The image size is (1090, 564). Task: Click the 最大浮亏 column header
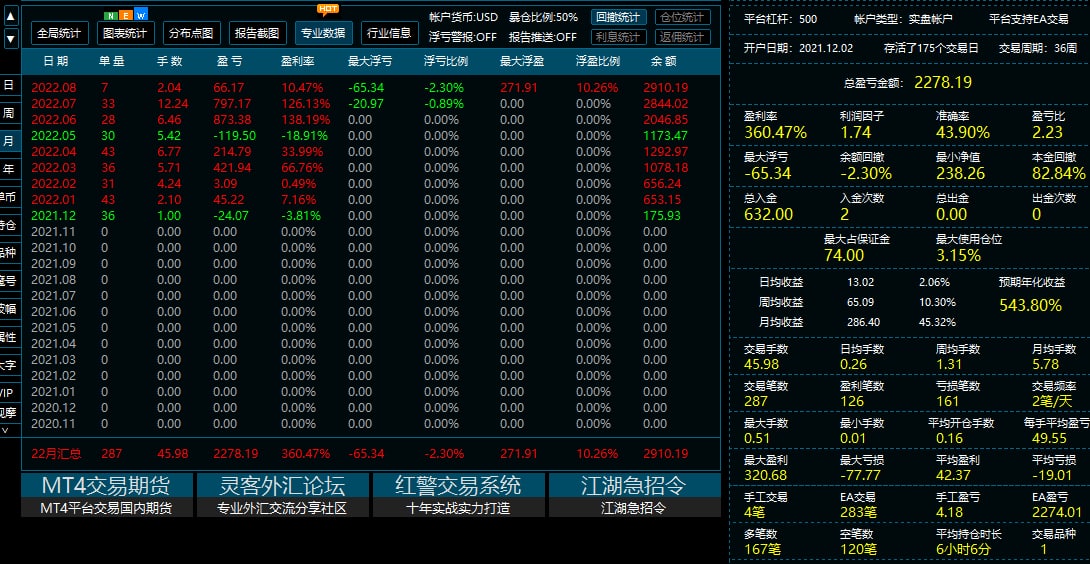[x=370, y=61]
